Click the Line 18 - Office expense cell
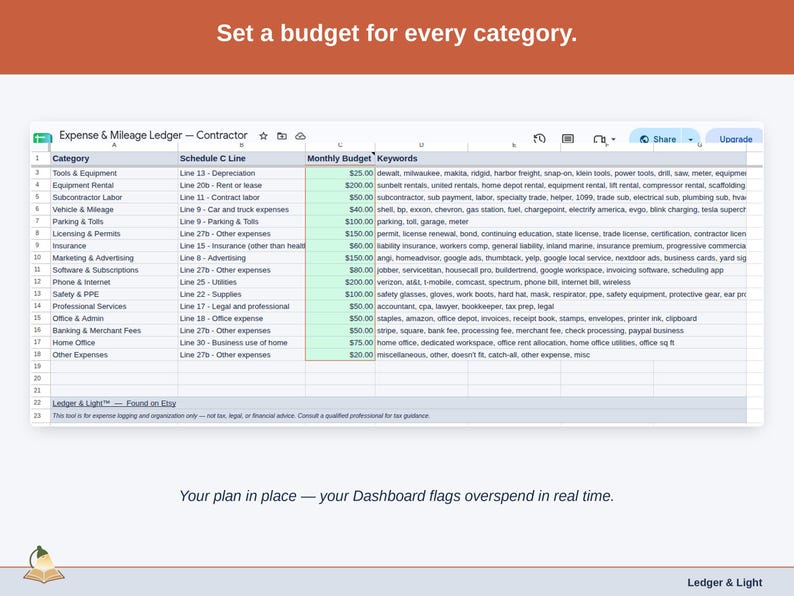 click(x=242, y=319)
